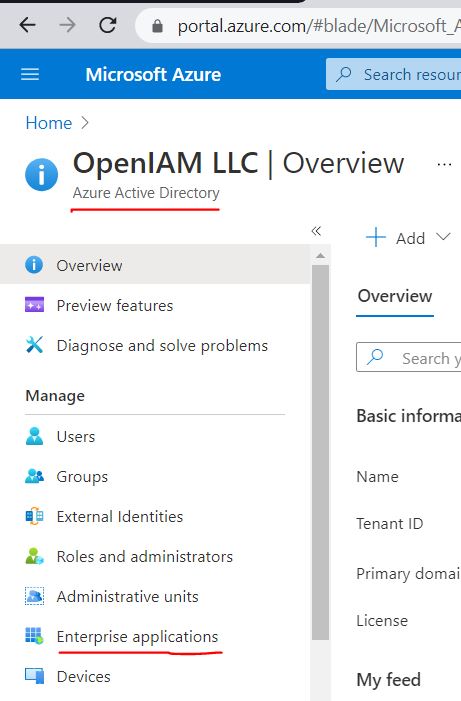Click the padlock icon in the address bar

[157, 26]
